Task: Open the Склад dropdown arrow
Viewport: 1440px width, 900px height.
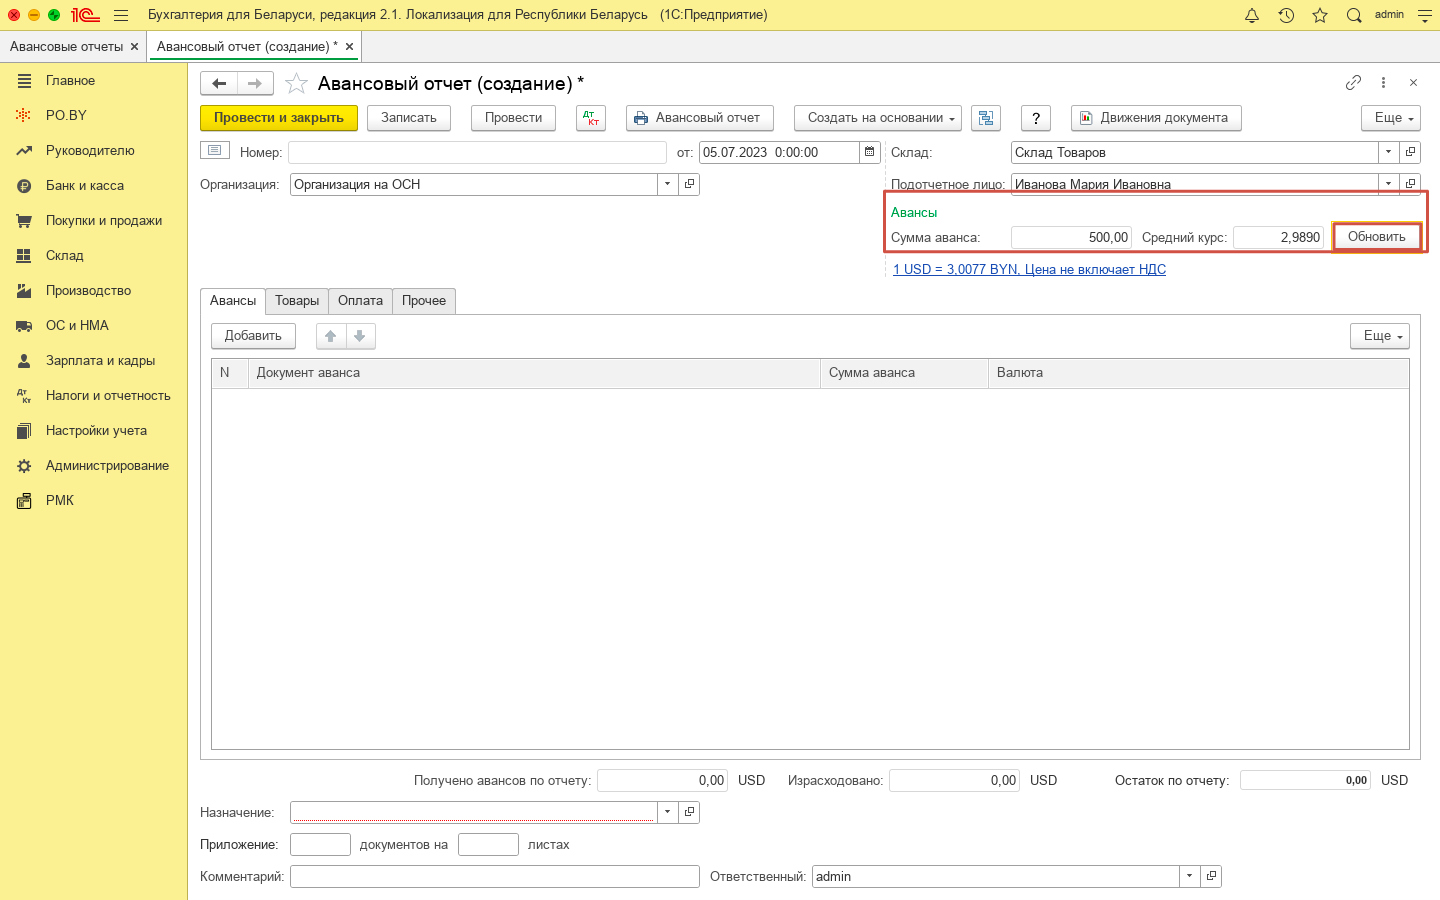Action: 1388,152
